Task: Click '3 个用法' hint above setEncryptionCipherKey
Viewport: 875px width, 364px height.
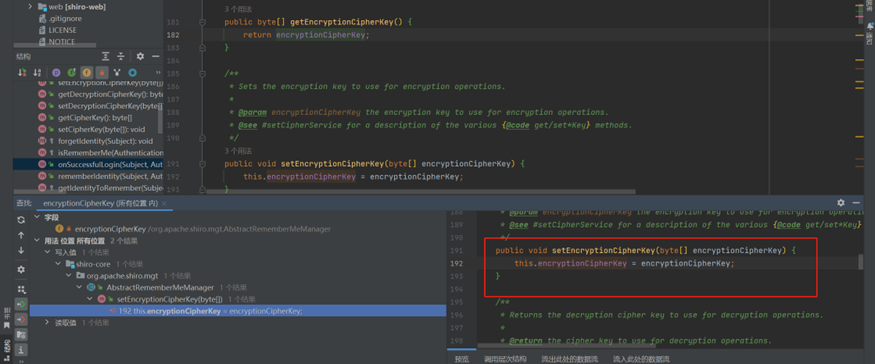Action: [237, 151]
